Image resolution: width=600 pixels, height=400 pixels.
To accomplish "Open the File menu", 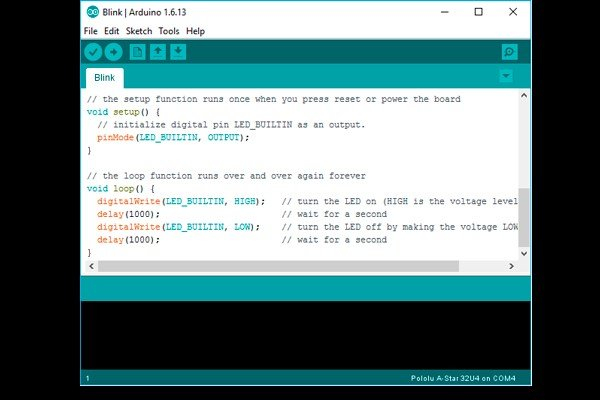I will [x=91, y=31].
